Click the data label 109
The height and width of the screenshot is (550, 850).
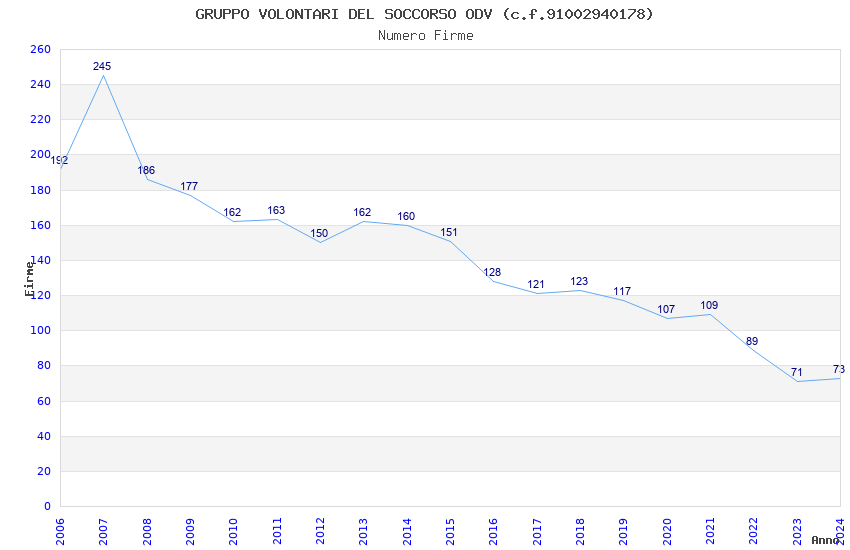(x=709, y=305)
